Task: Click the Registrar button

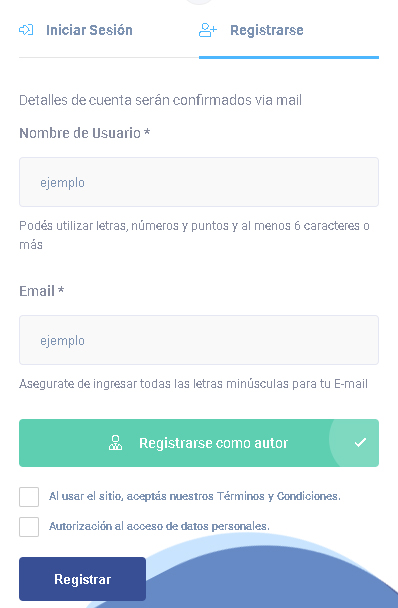Action: click(83, 579)
